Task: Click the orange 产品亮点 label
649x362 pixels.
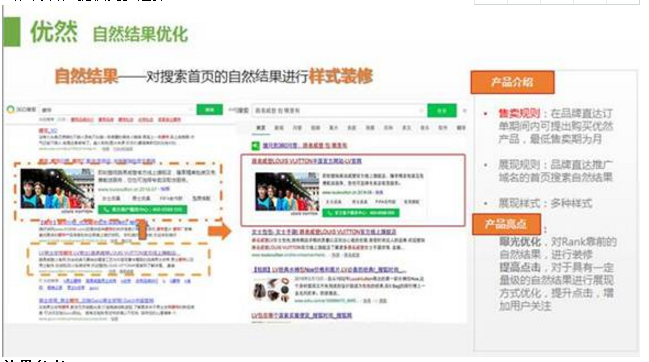Action: click(x=506, y=224)
